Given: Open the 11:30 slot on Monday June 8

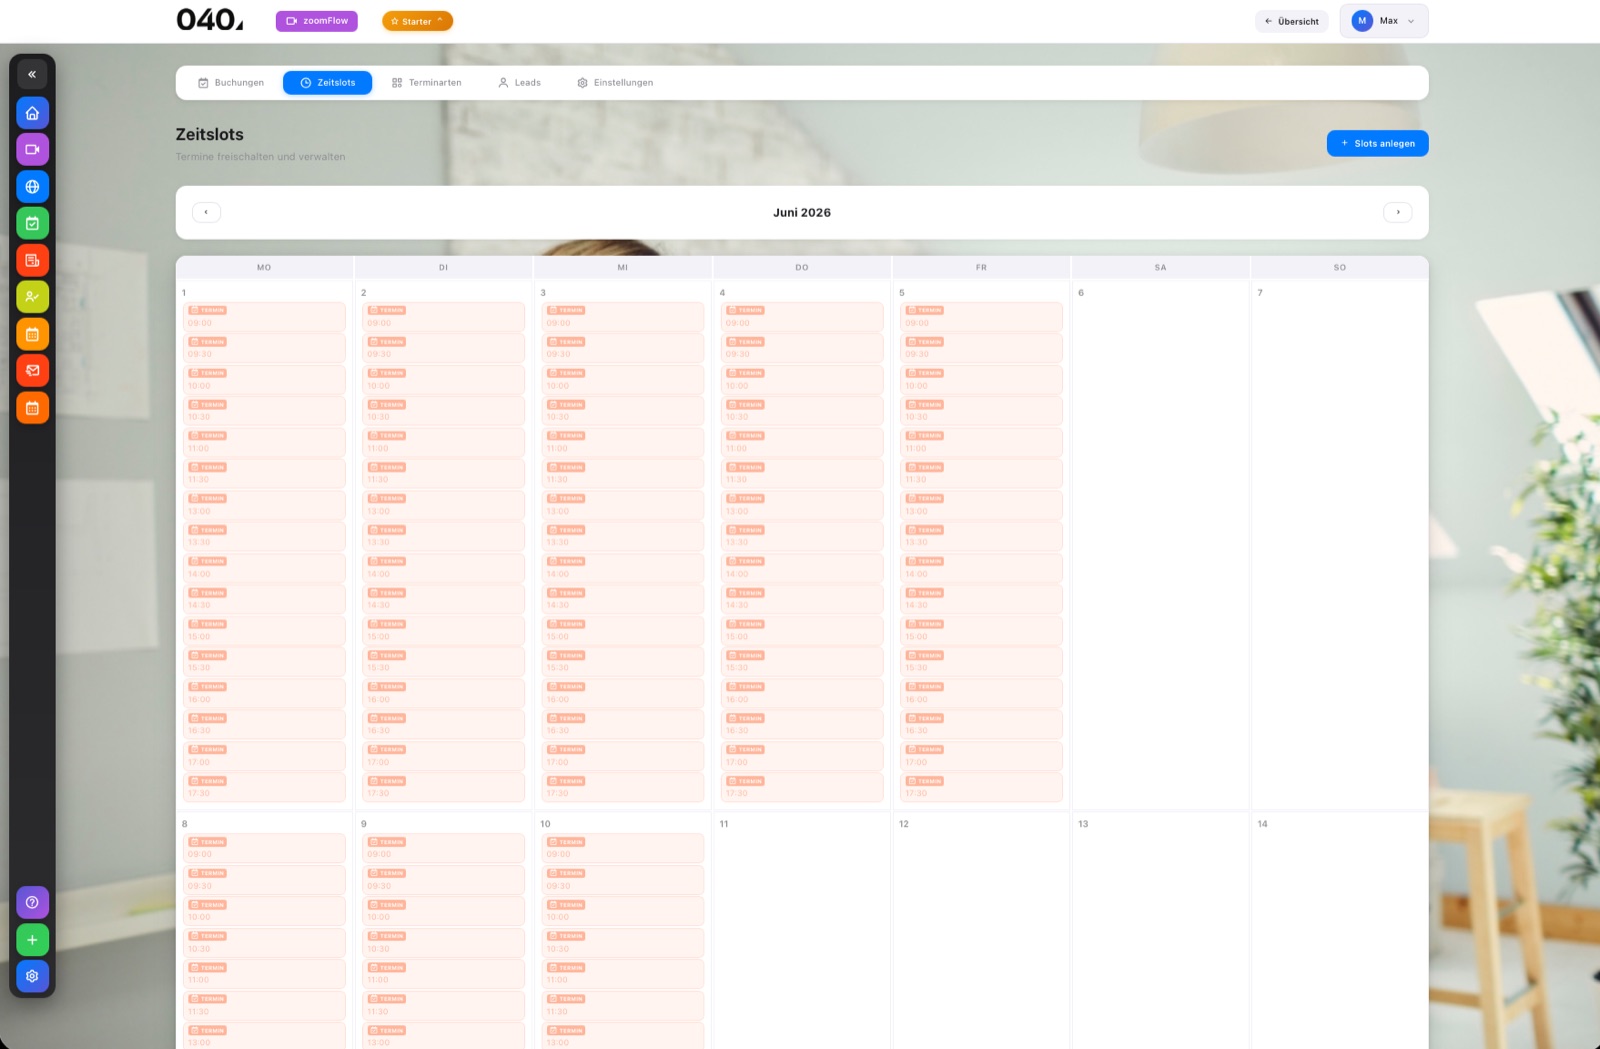Looking at the screenshot, I should pos(264,1006).
